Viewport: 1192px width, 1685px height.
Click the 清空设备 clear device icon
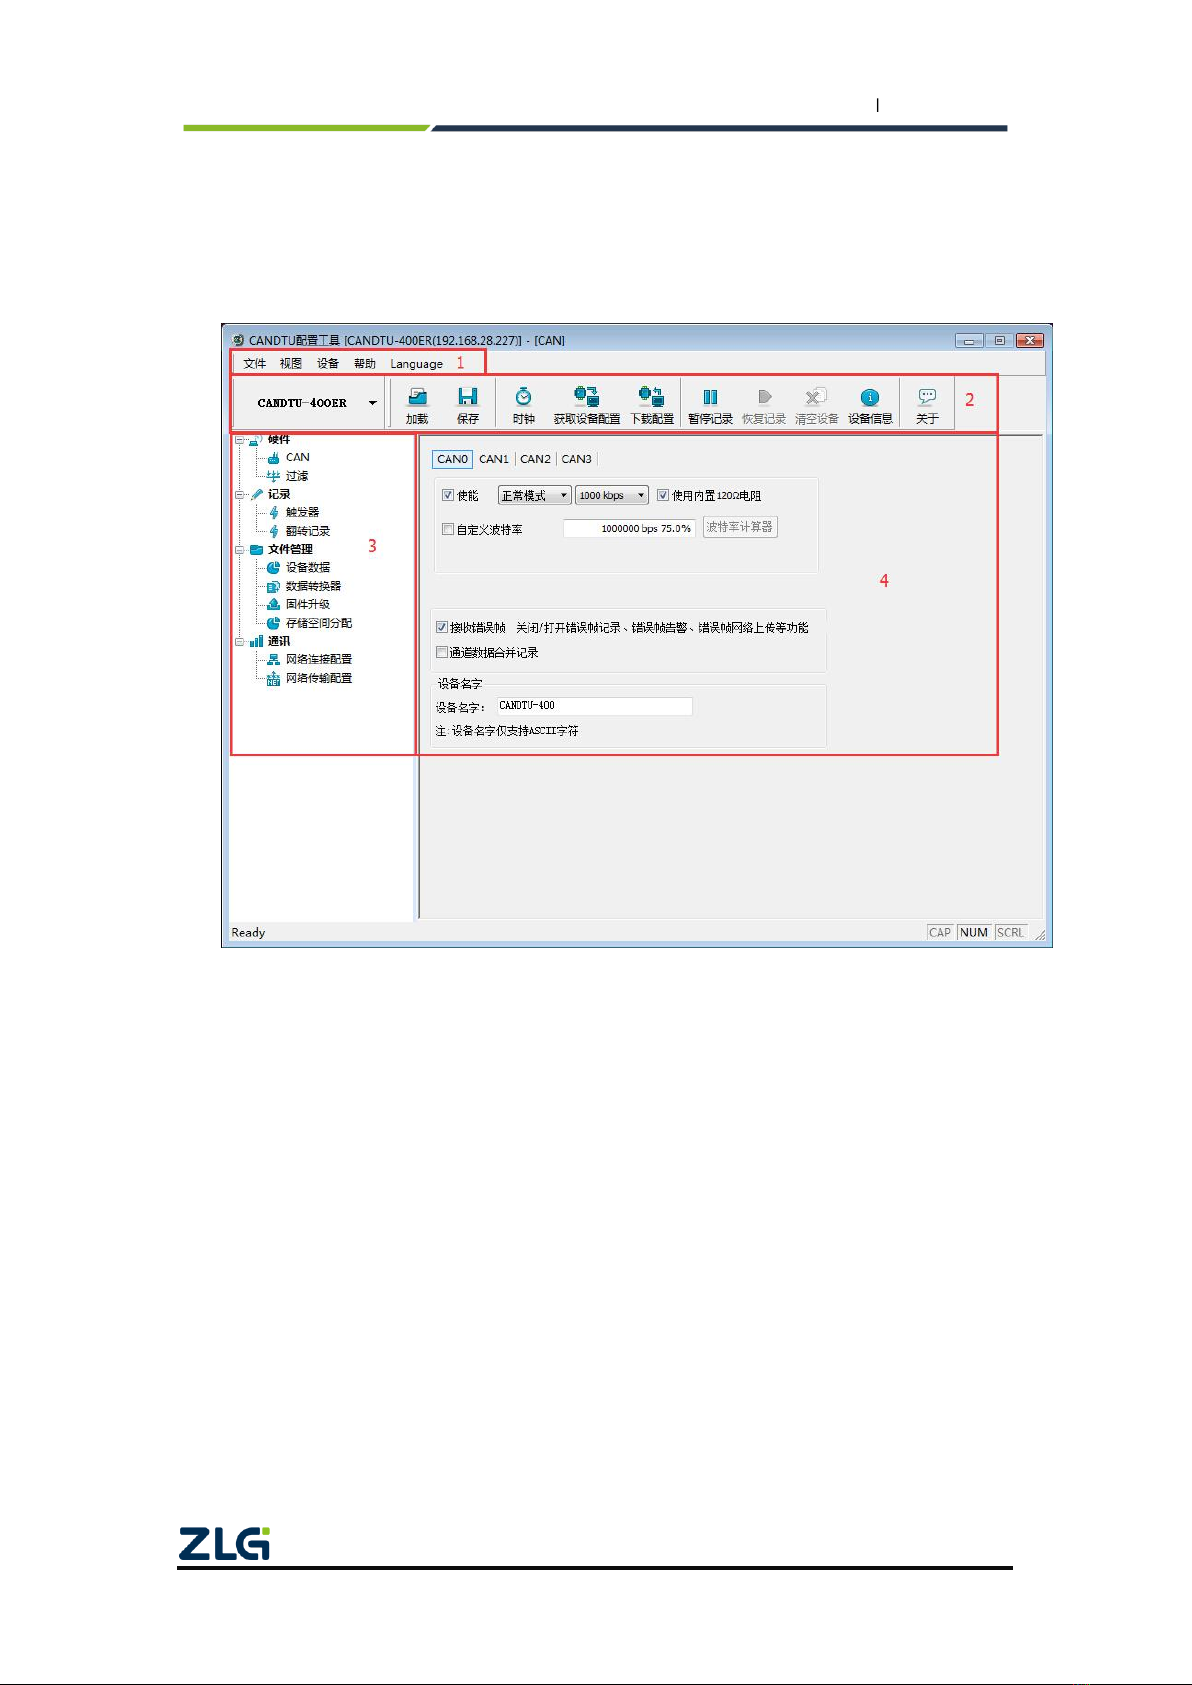[816, 397]
